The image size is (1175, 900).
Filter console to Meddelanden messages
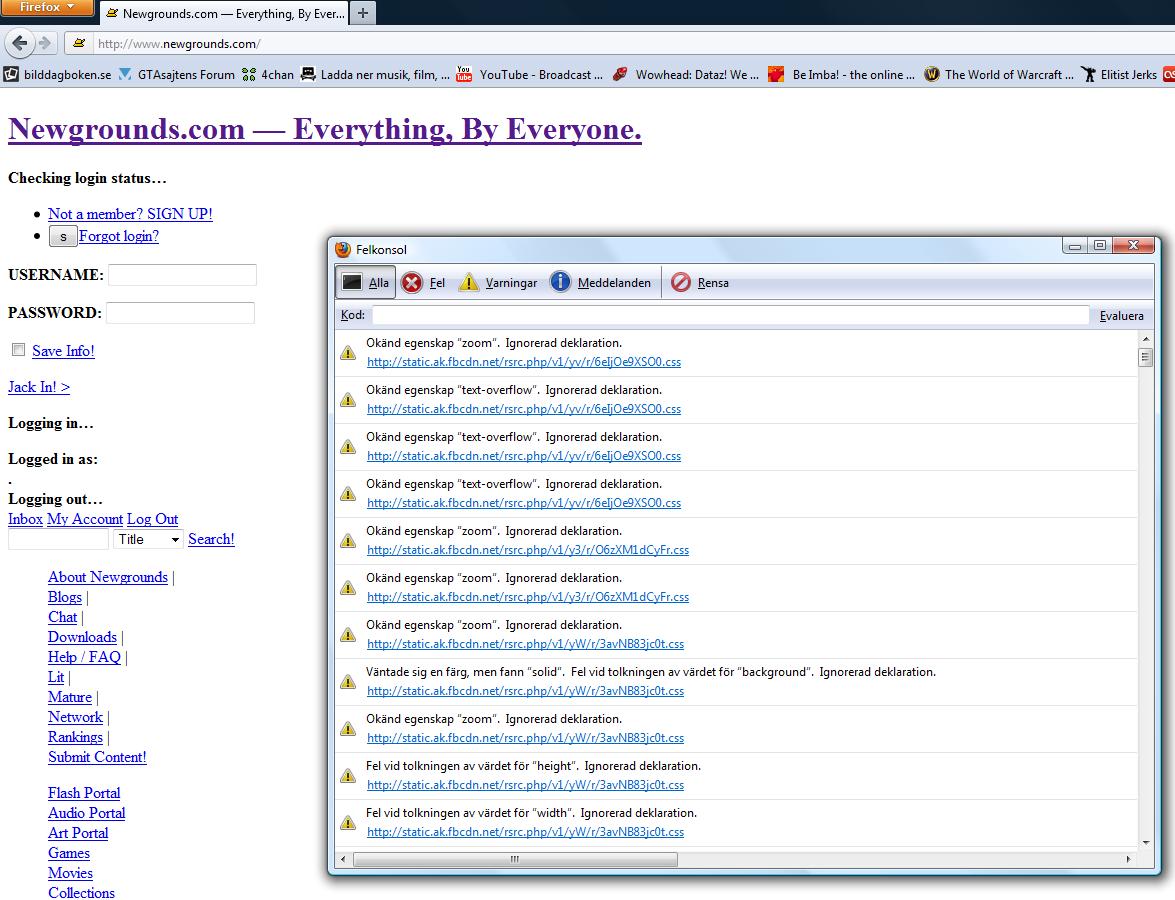601,283
